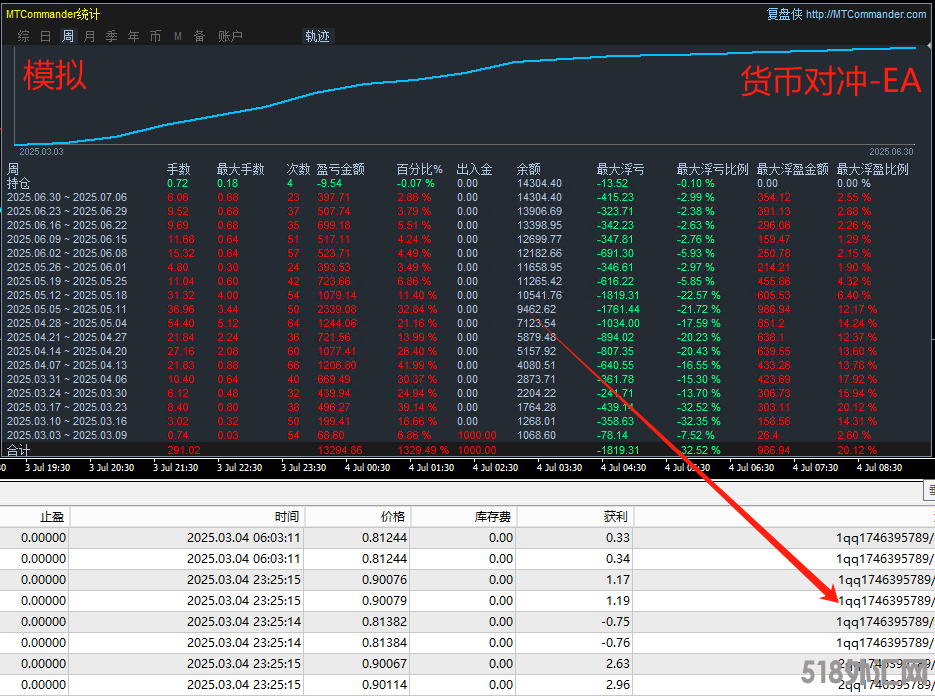This screenshot has height=696, width=935.
Task: Select trade row with profit 2.63
Action: click(468, 663)
